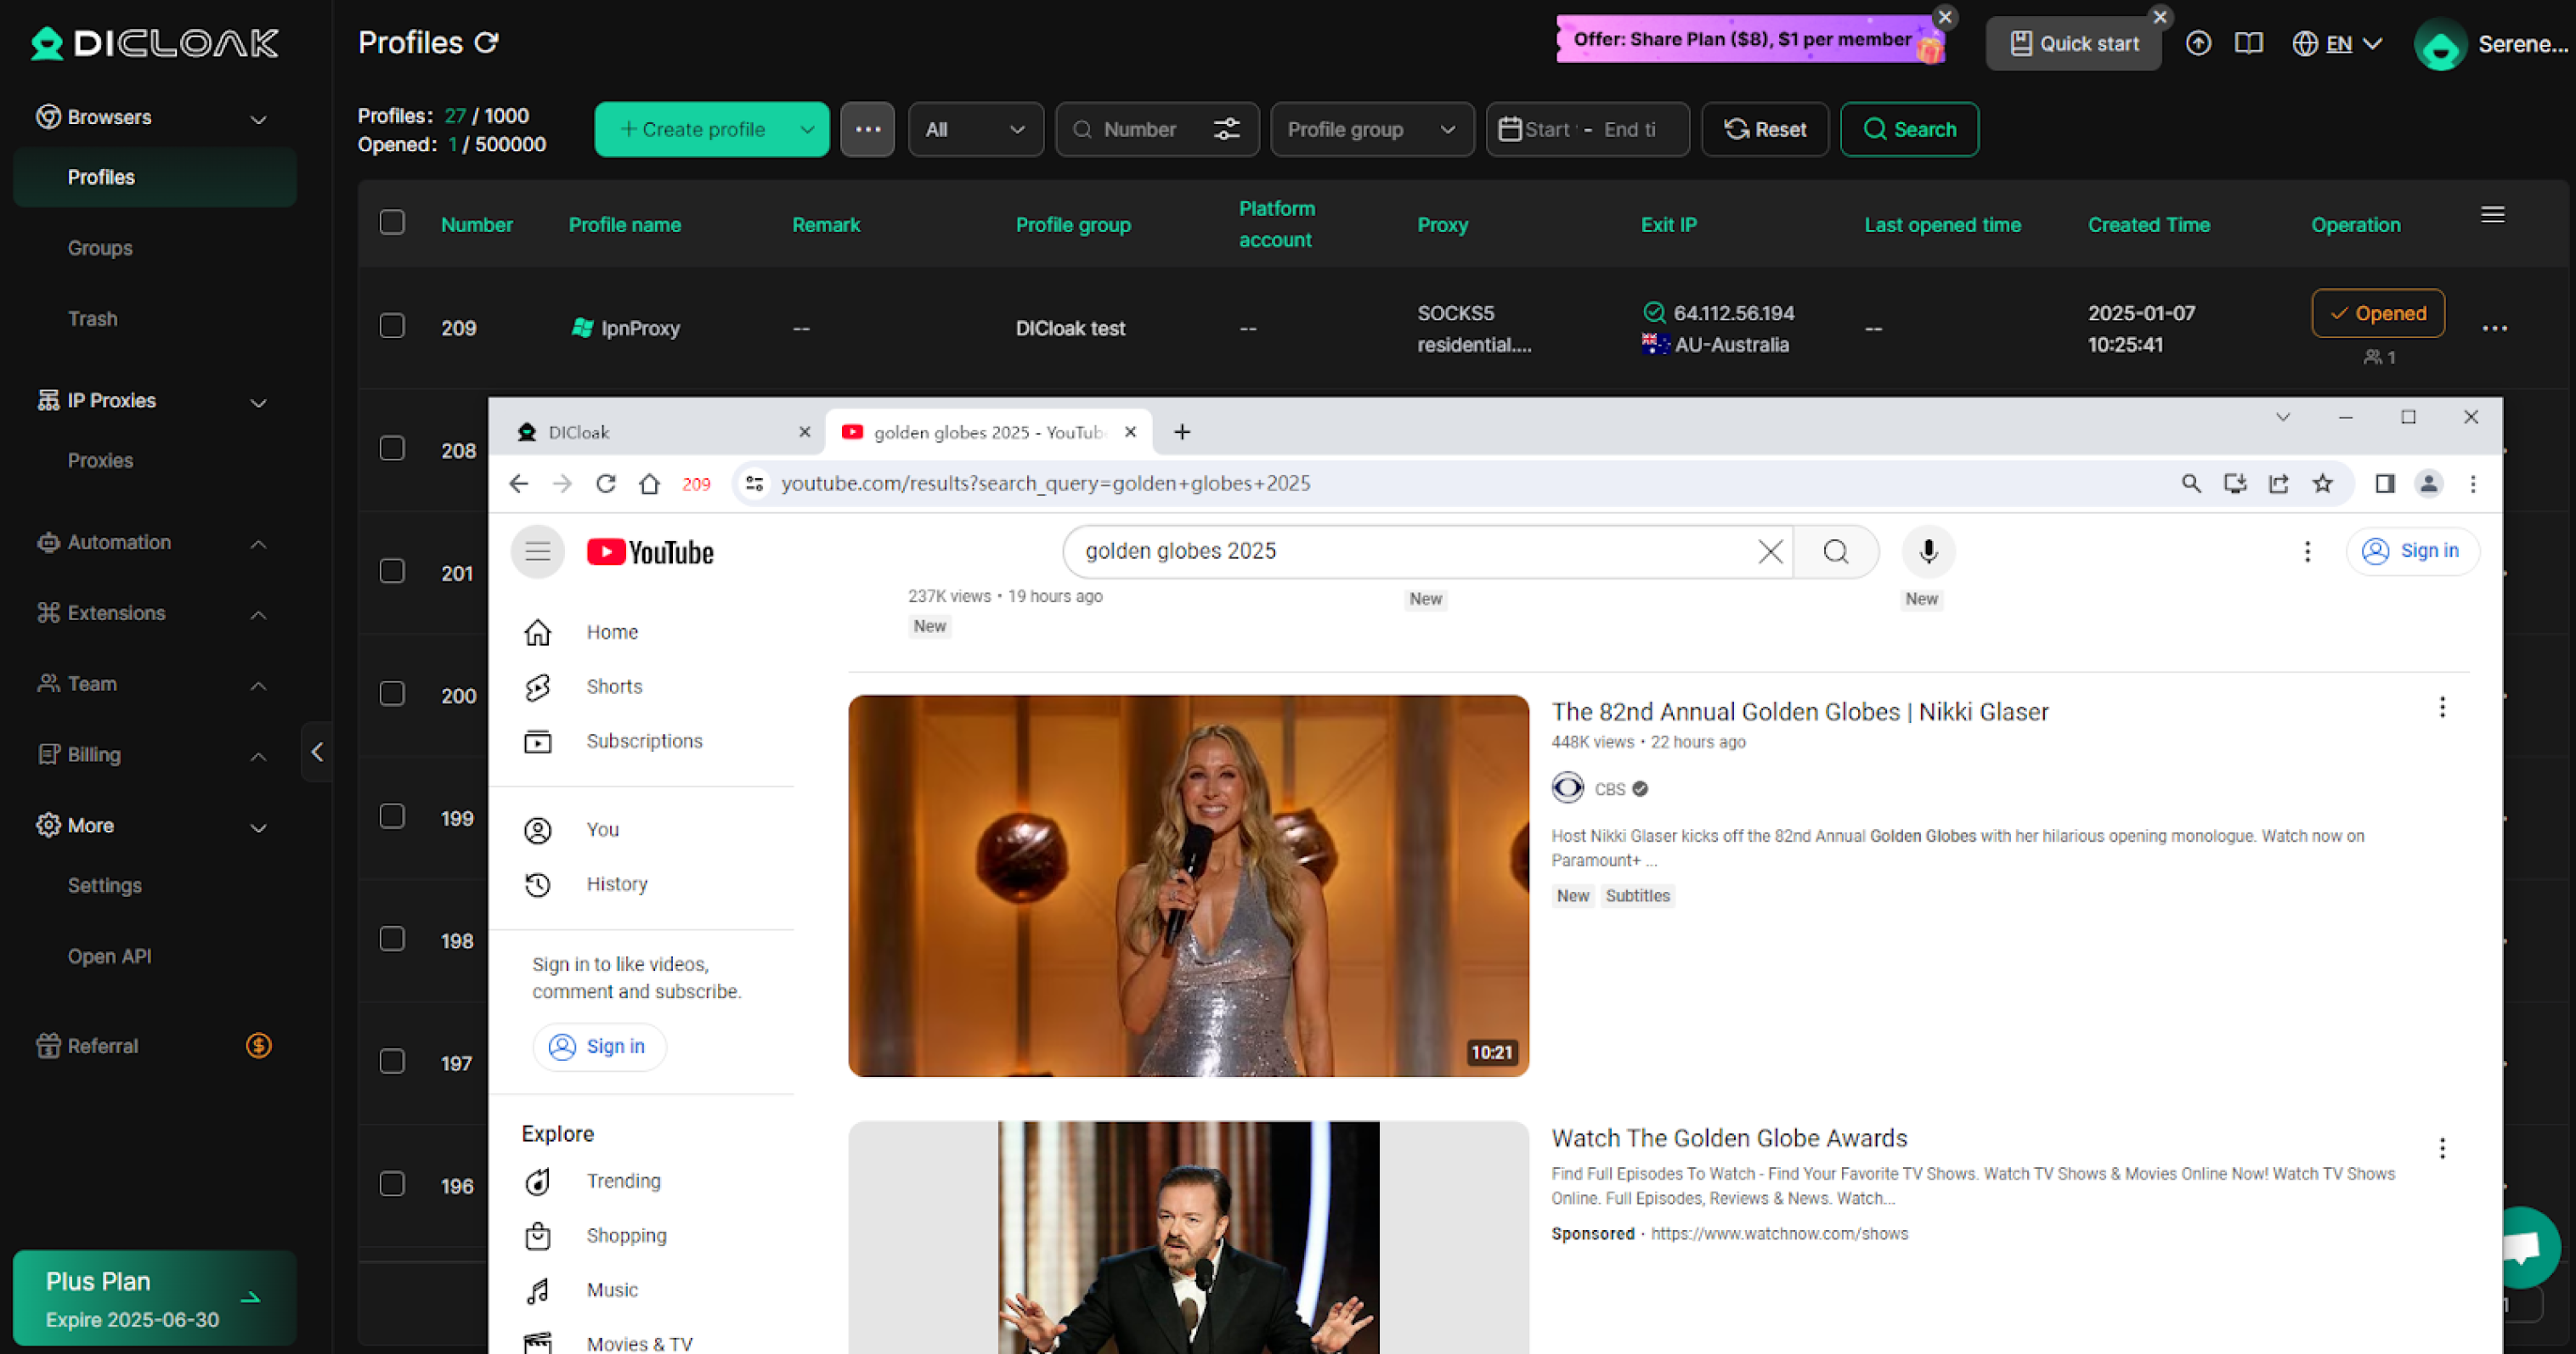2576x1354 pixels.
Task: Check the profile 198 checkbox
Action: pos(392,939)
